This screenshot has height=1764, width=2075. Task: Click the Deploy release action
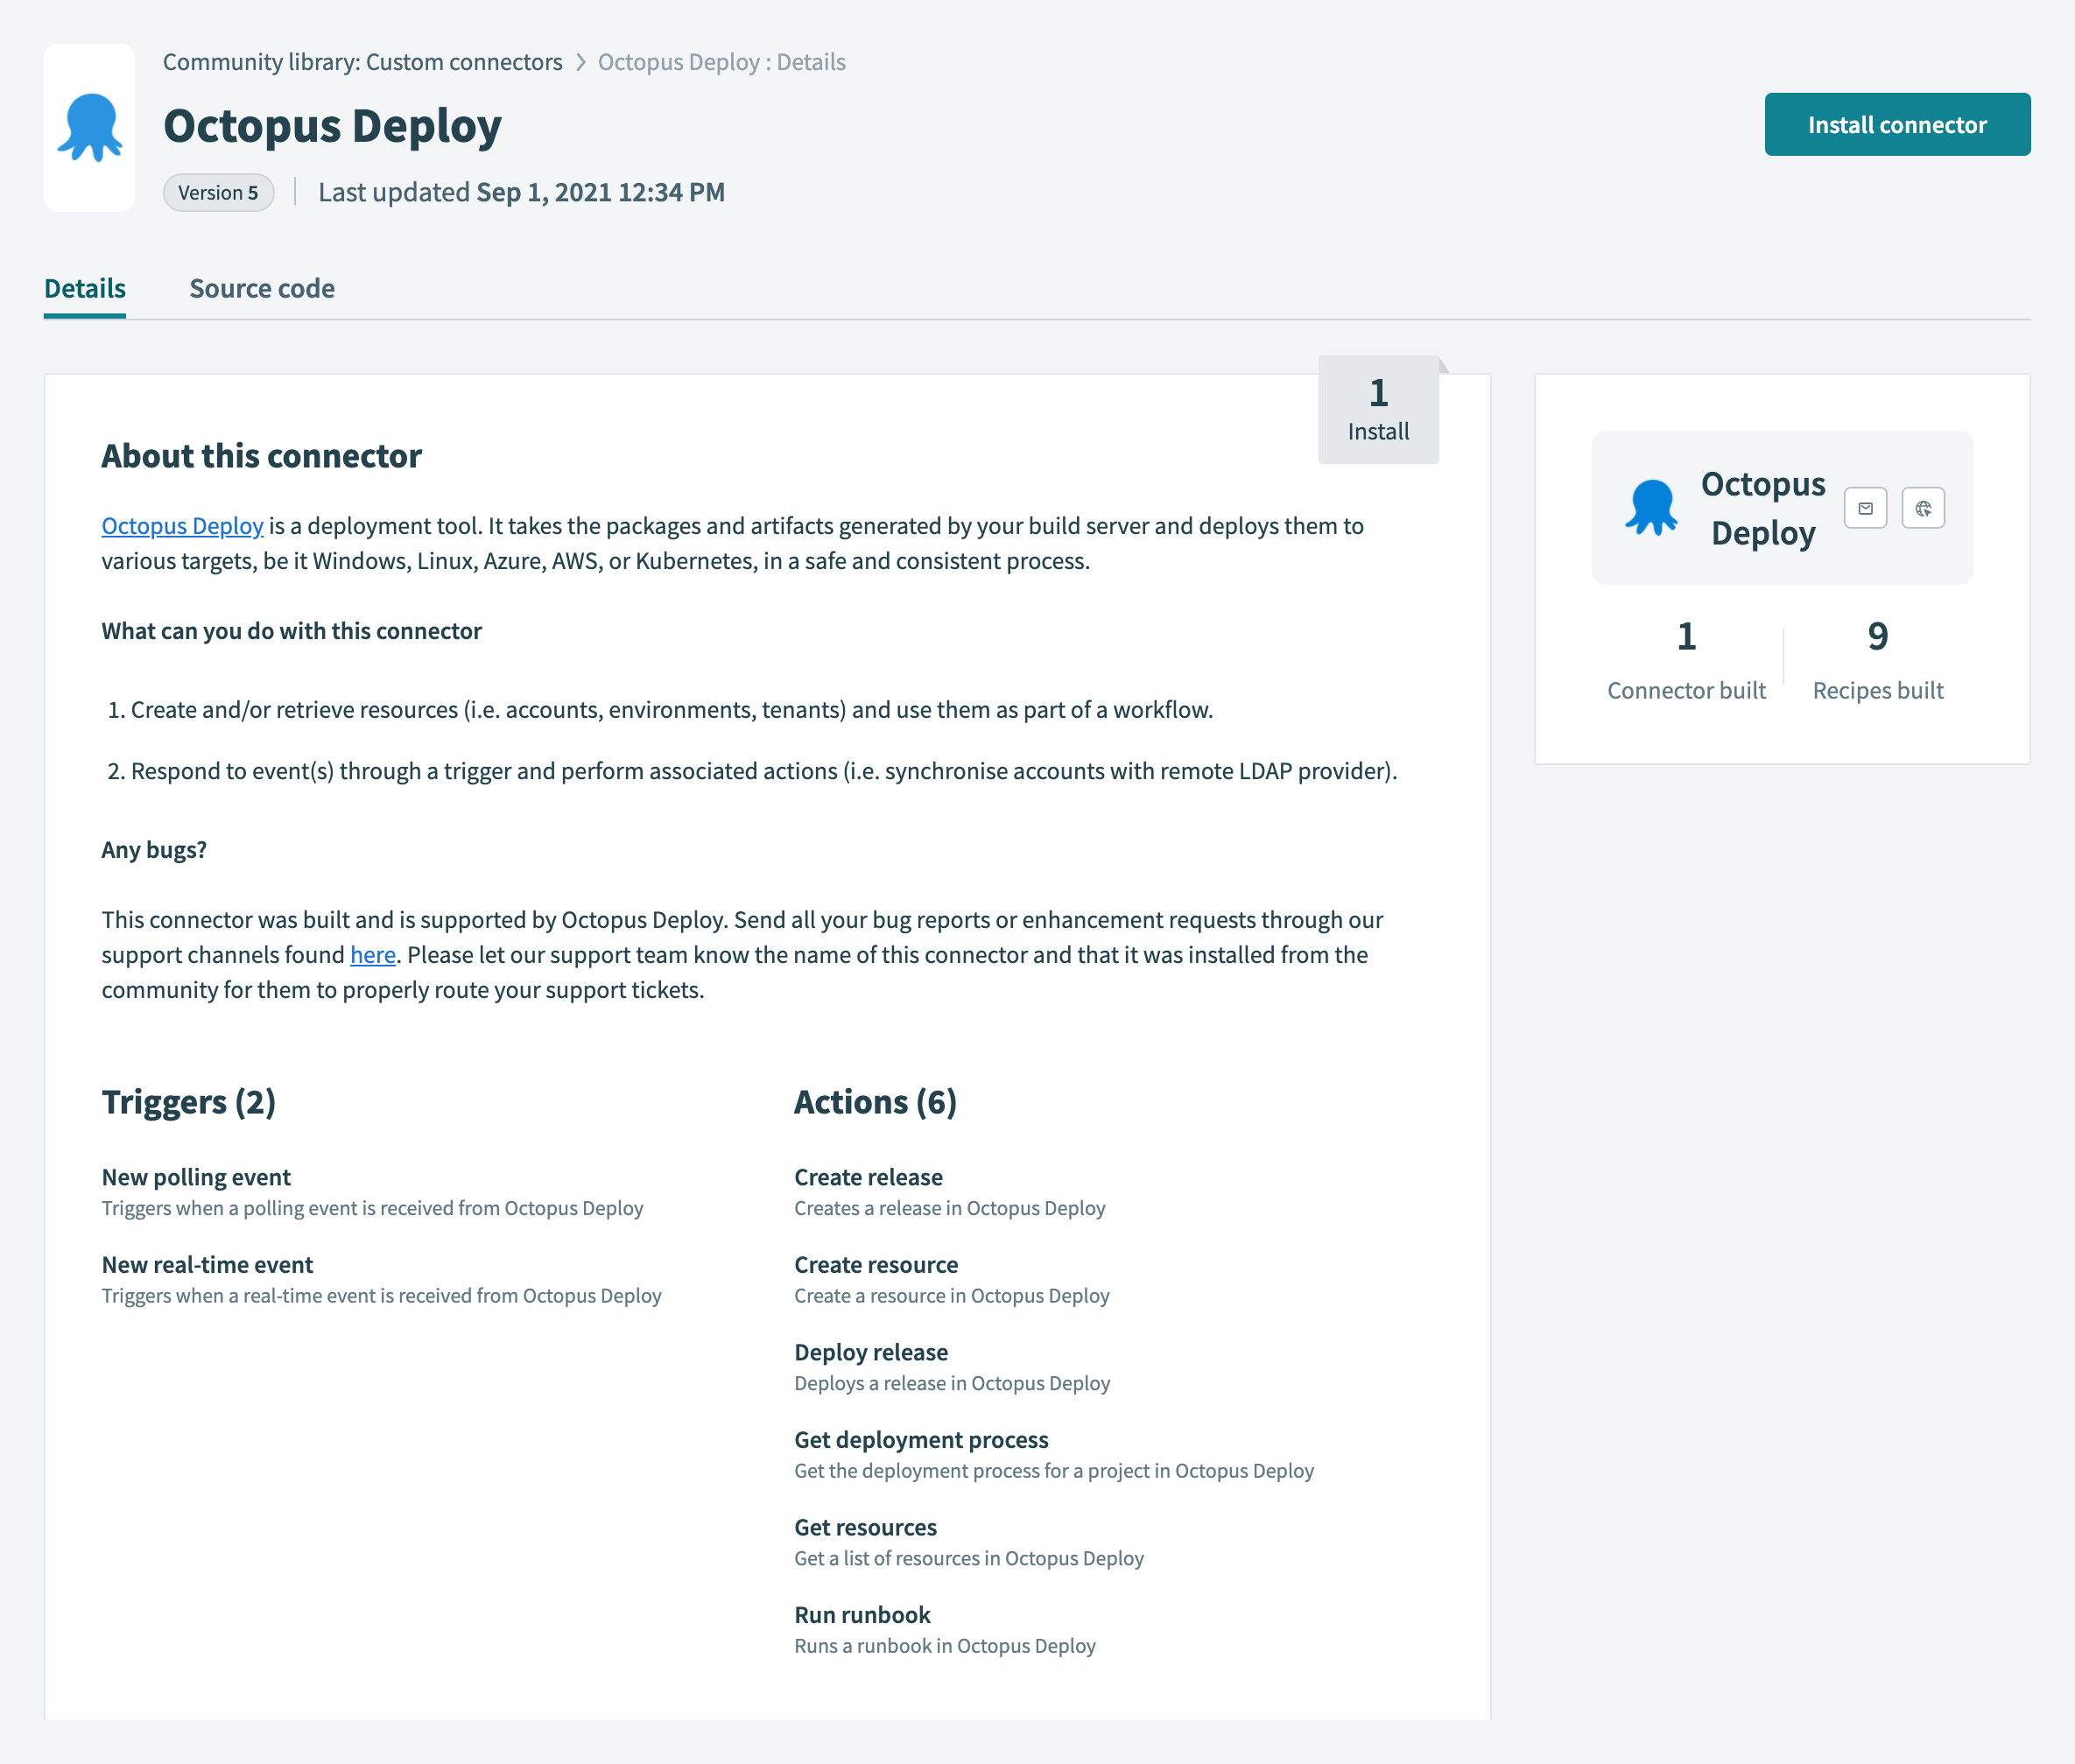871,1352
